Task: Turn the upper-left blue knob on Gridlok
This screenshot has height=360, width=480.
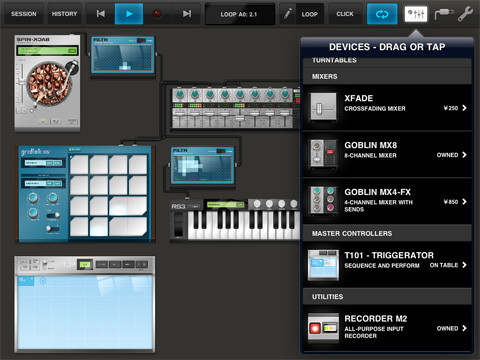Action: [x=33, y=198]
